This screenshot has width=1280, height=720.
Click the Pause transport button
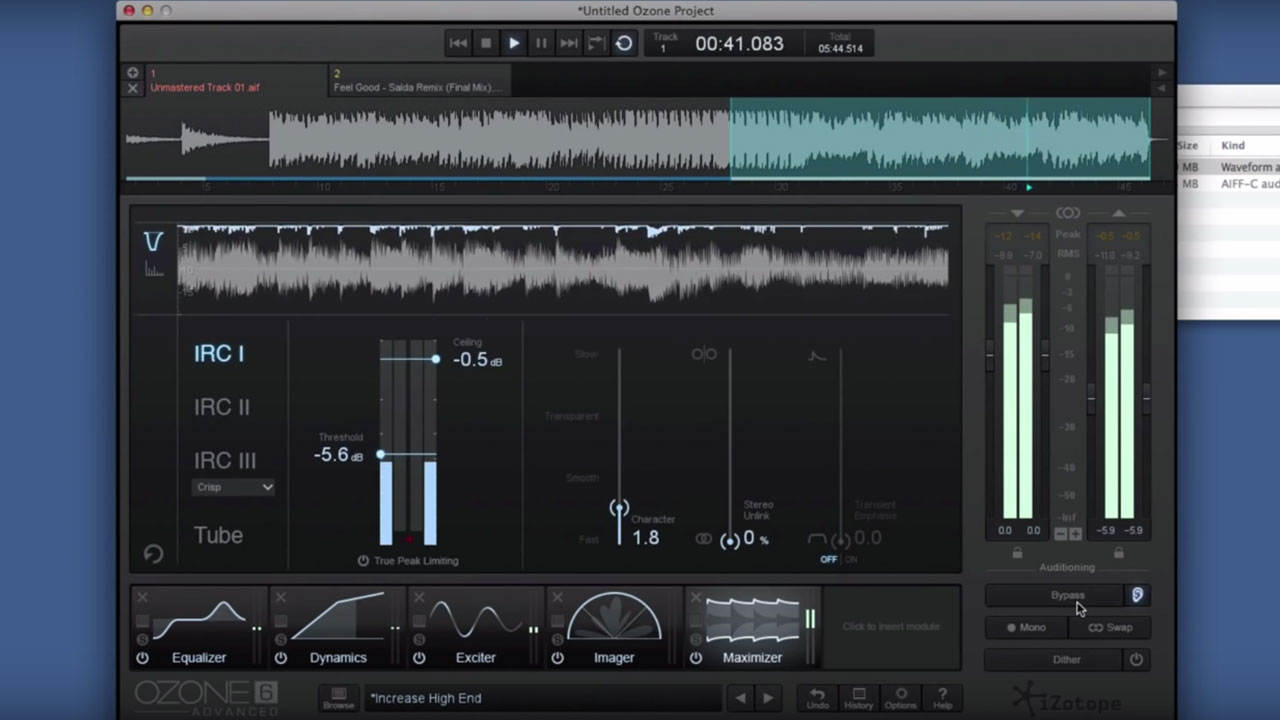pos(541,43)
